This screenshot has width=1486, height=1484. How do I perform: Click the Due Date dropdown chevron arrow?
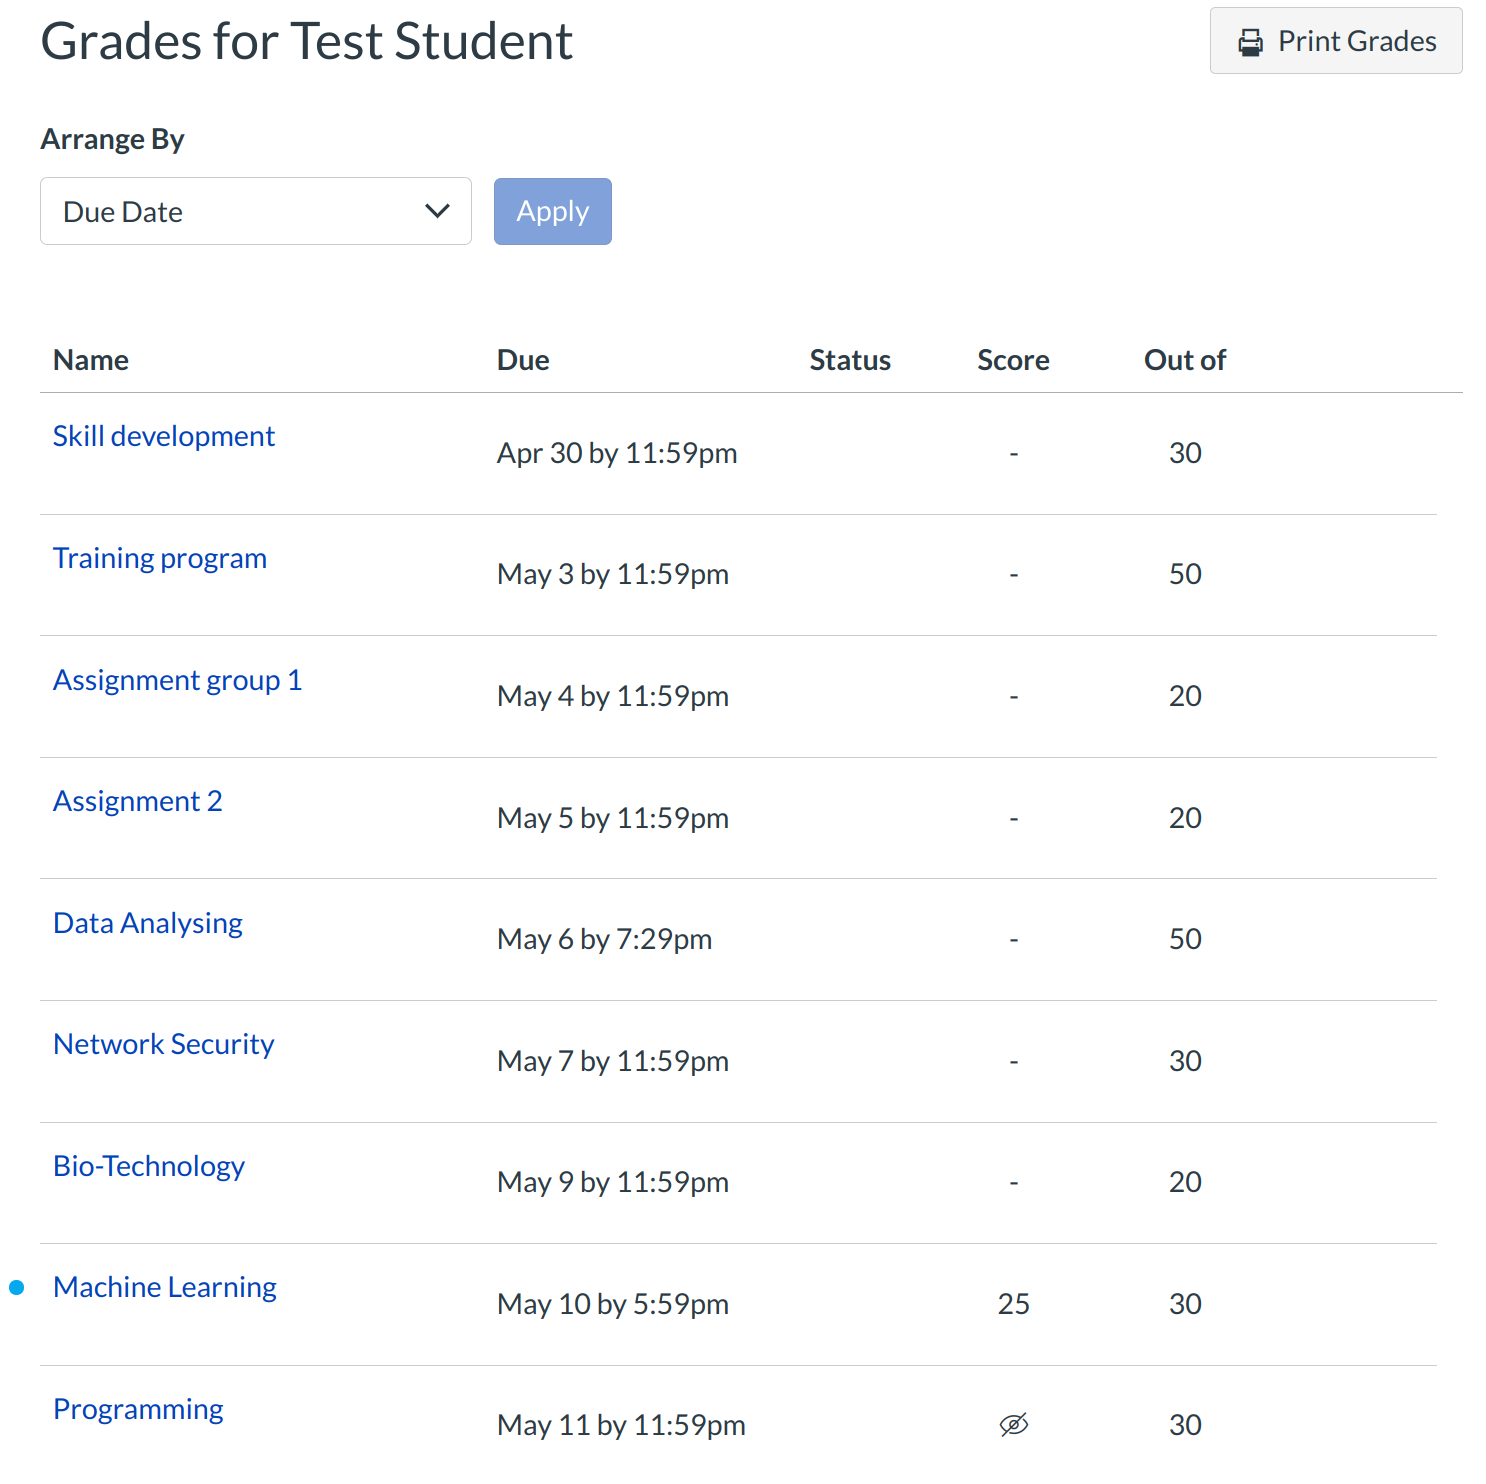[437, 211]
